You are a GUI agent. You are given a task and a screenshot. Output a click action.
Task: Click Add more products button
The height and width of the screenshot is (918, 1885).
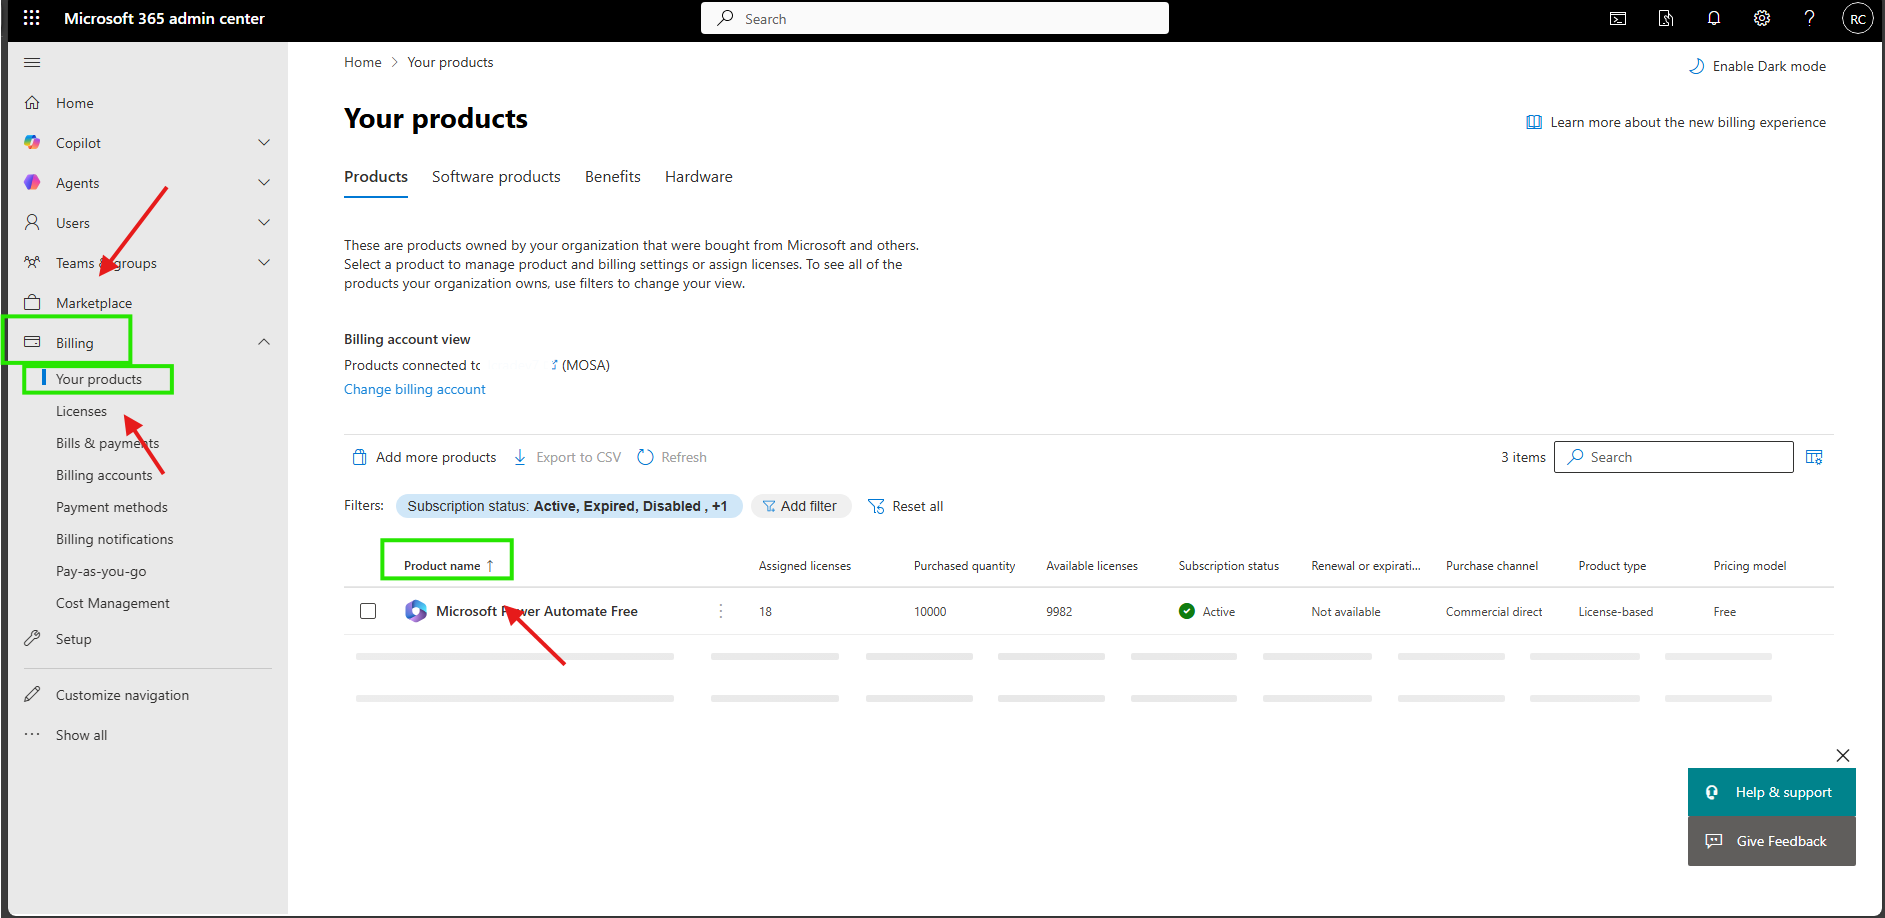[x=425, y=457]
